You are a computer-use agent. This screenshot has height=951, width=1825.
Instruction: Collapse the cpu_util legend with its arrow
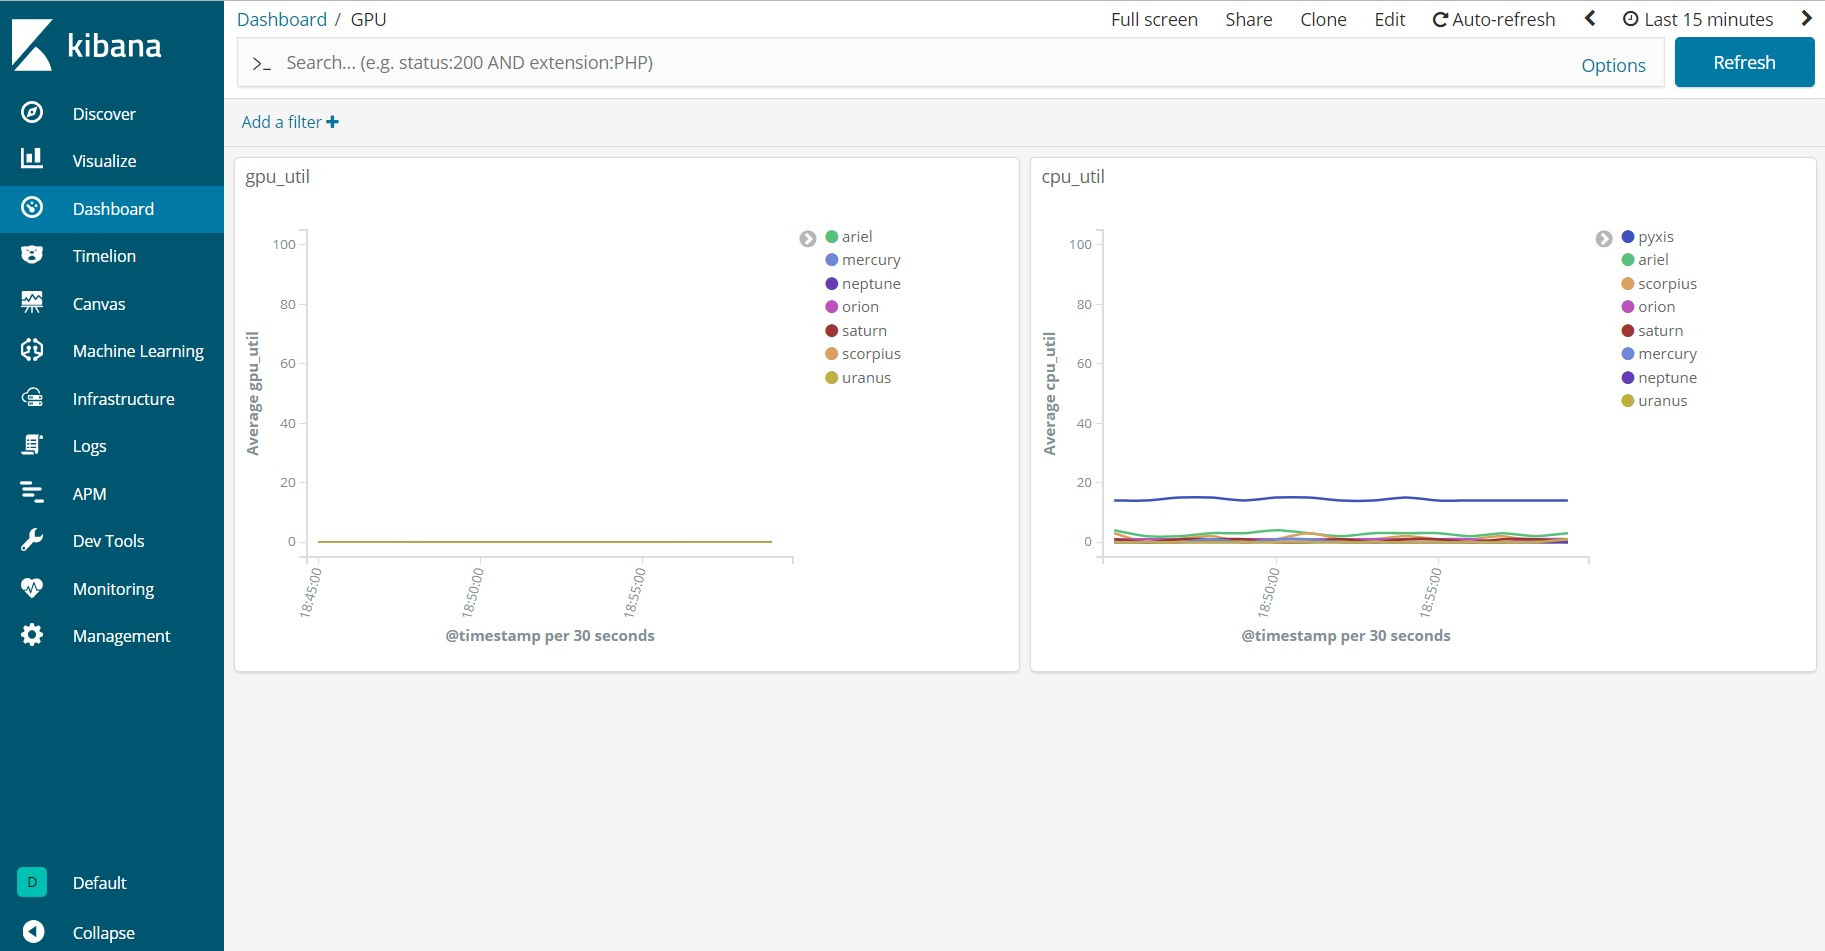(x=1604, y=239)
